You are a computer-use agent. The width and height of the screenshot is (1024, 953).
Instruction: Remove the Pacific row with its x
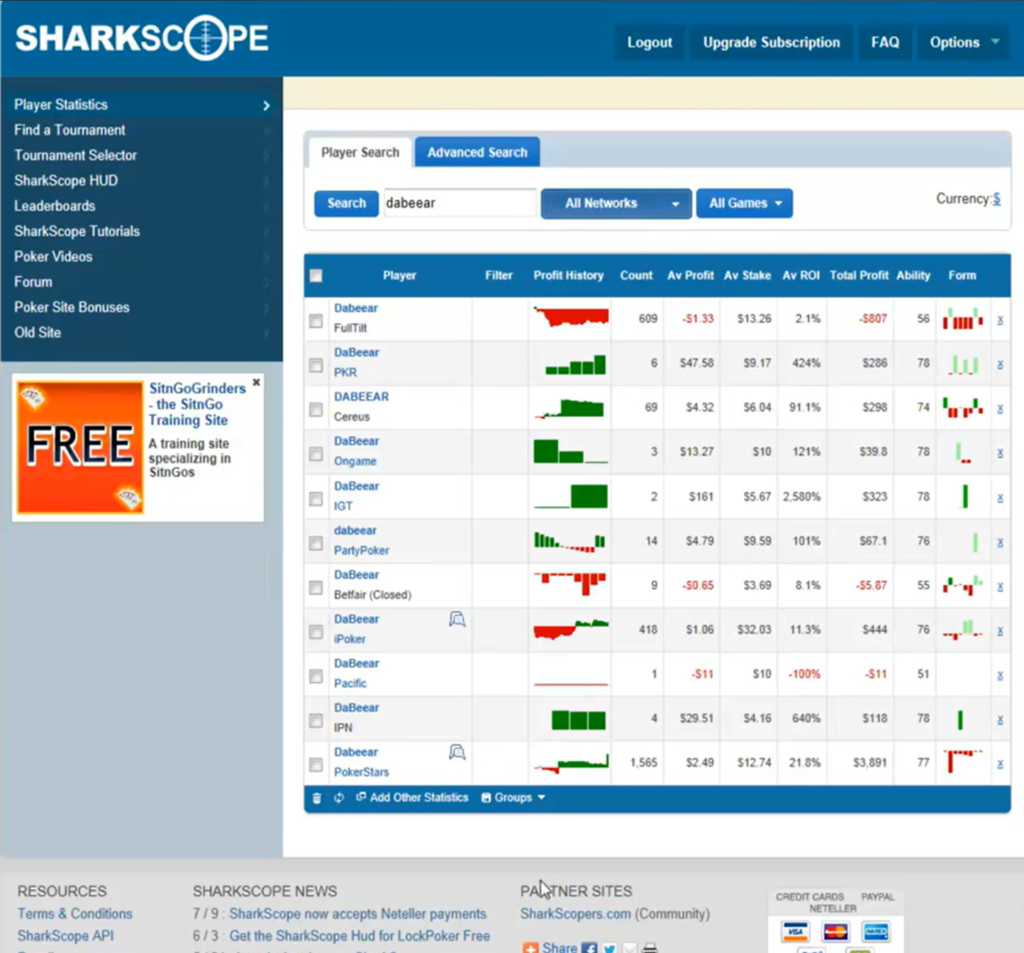[x=1000, y=676]
